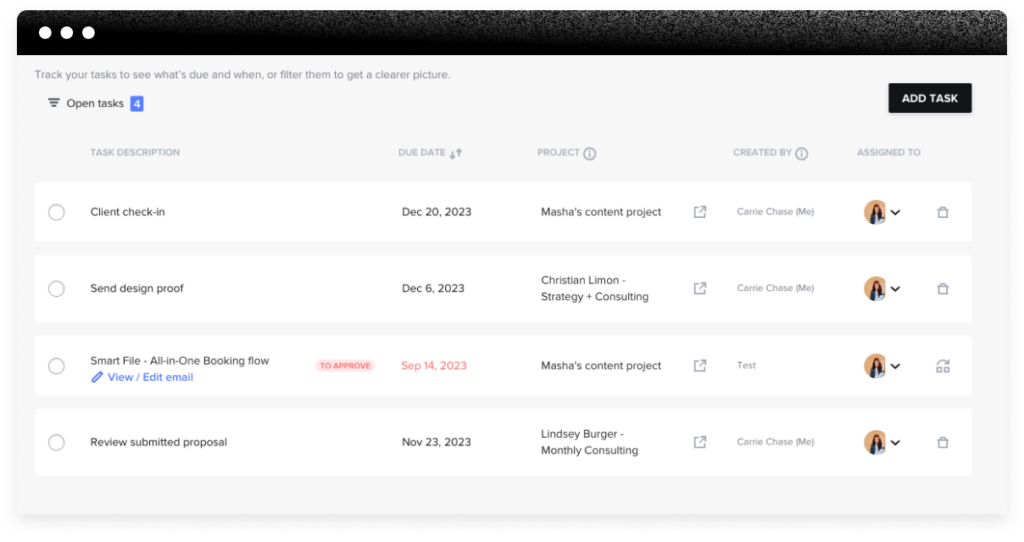The image size is (1024, 542).
Task: Open Masha's content project link for Client check-in
Action: point(700,212)
